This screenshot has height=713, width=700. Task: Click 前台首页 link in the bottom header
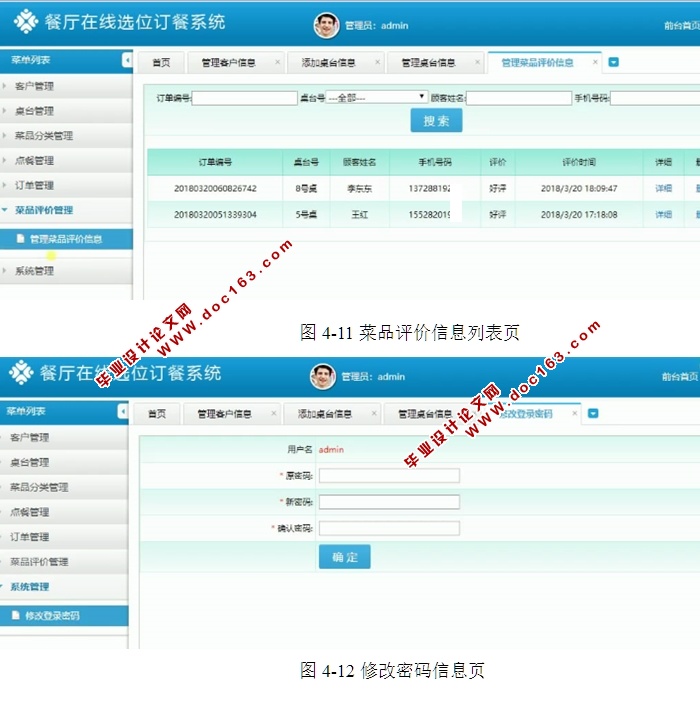tap(680, 377)
